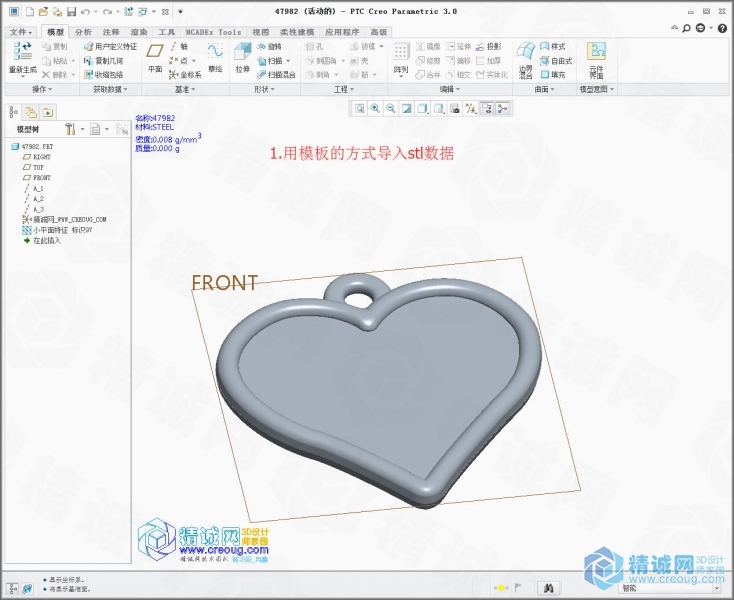Expand the 基准 (Datum) group dropdown
Viewport: 734px width, 600px height.
tap(185, 89)
